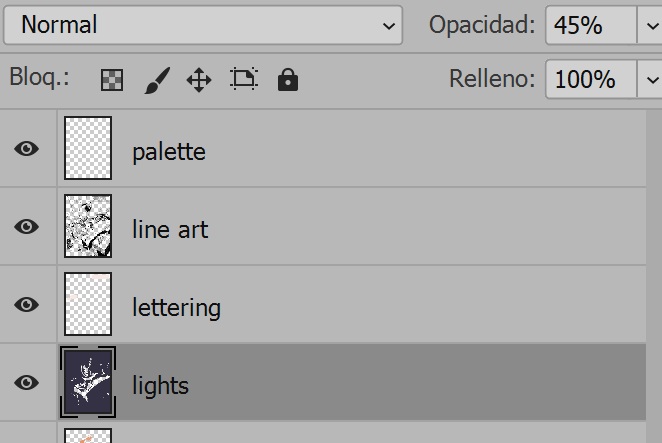
Task: Select the lettering layer by name
Action: (x=176, y=307)
